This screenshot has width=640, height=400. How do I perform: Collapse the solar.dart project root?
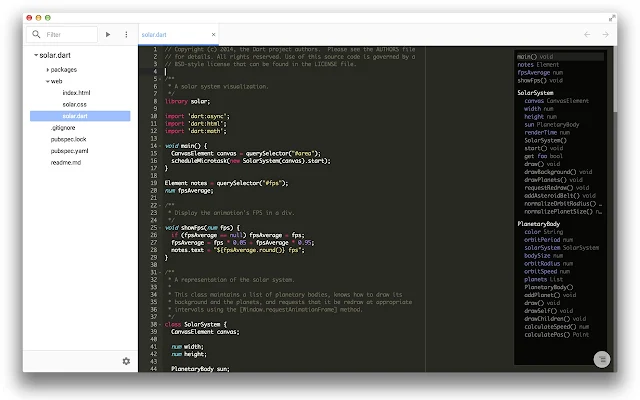coord(36,55)
